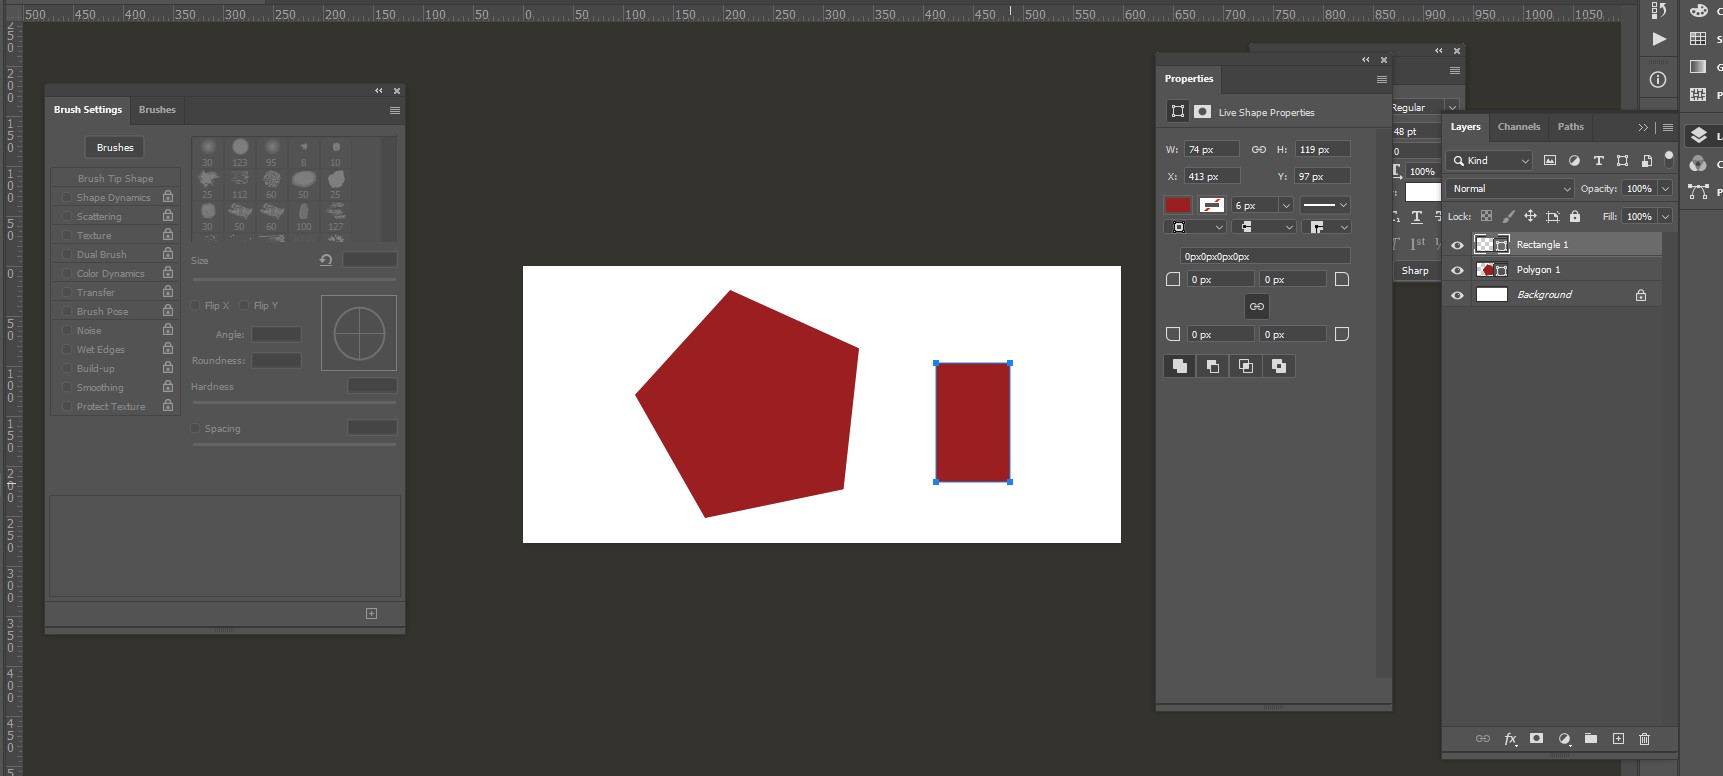Enable the Shape Dynamics checkbox
Viewport: 1723px width, 776px height.
pos(67,198)
